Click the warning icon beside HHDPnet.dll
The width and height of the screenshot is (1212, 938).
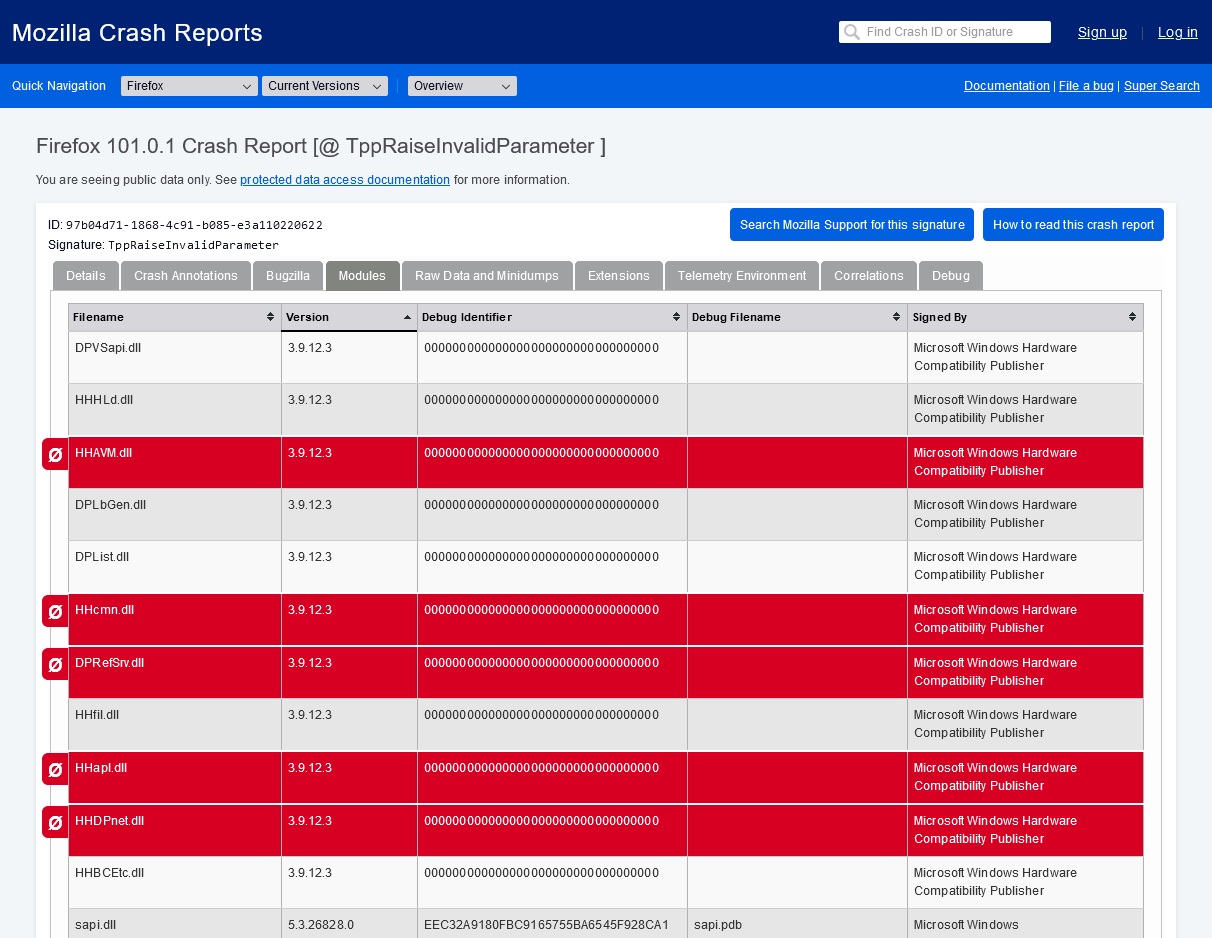click(x=55, y=822)
